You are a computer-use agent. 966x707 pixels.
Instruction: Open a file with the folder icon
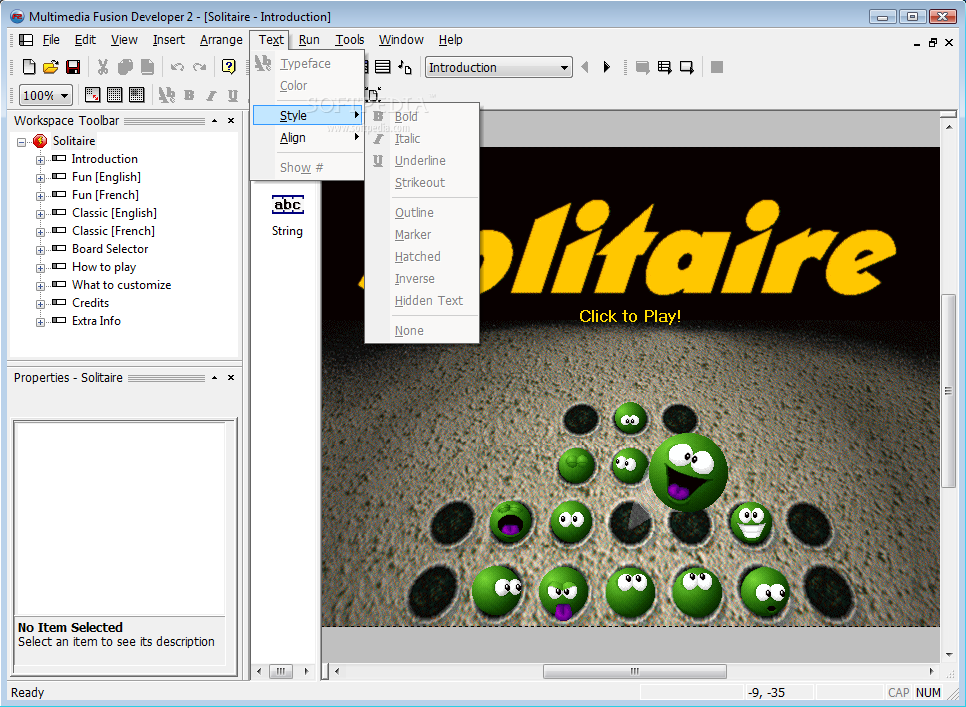click(51, 67)
